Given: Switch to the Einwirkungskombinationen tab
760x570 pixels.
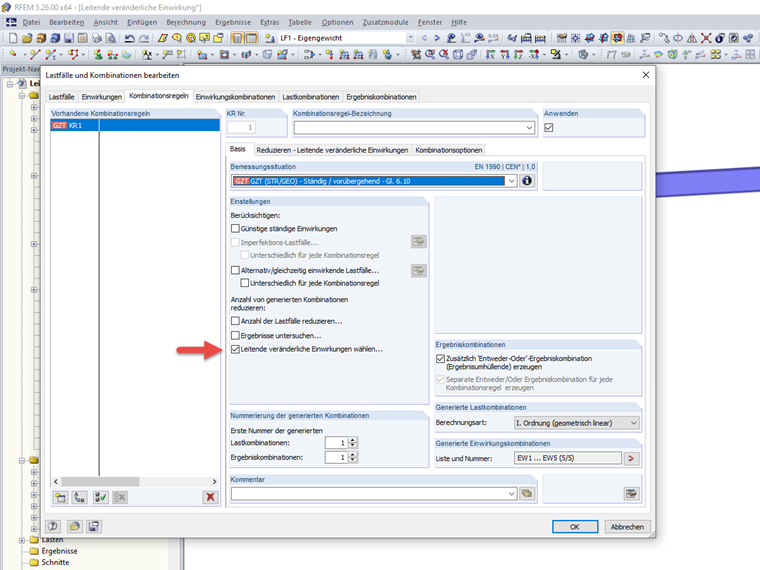Looking at the screenshot, I should point(235,97).
